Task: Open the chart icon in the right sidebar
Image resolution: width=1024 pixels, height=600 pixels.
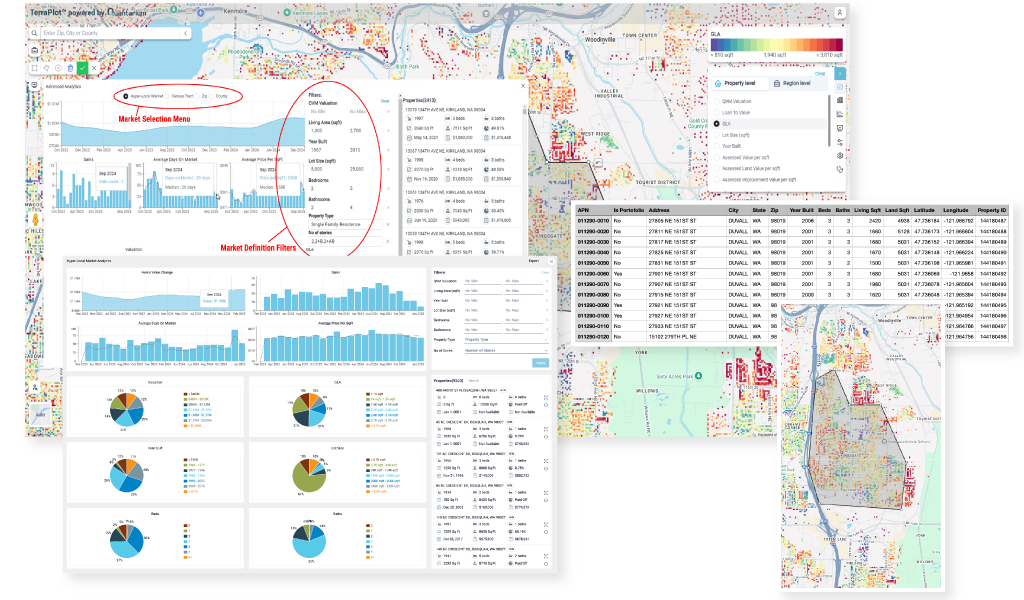Action: tap(840, 114)
